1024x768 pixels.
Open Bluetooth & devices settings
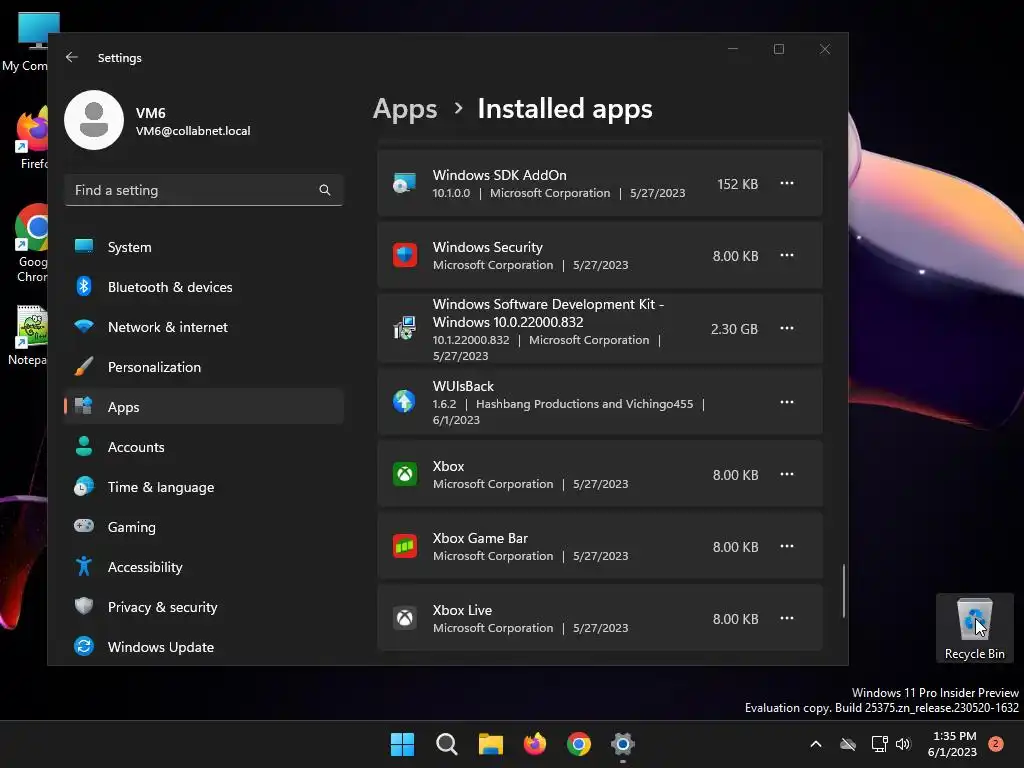204,287
